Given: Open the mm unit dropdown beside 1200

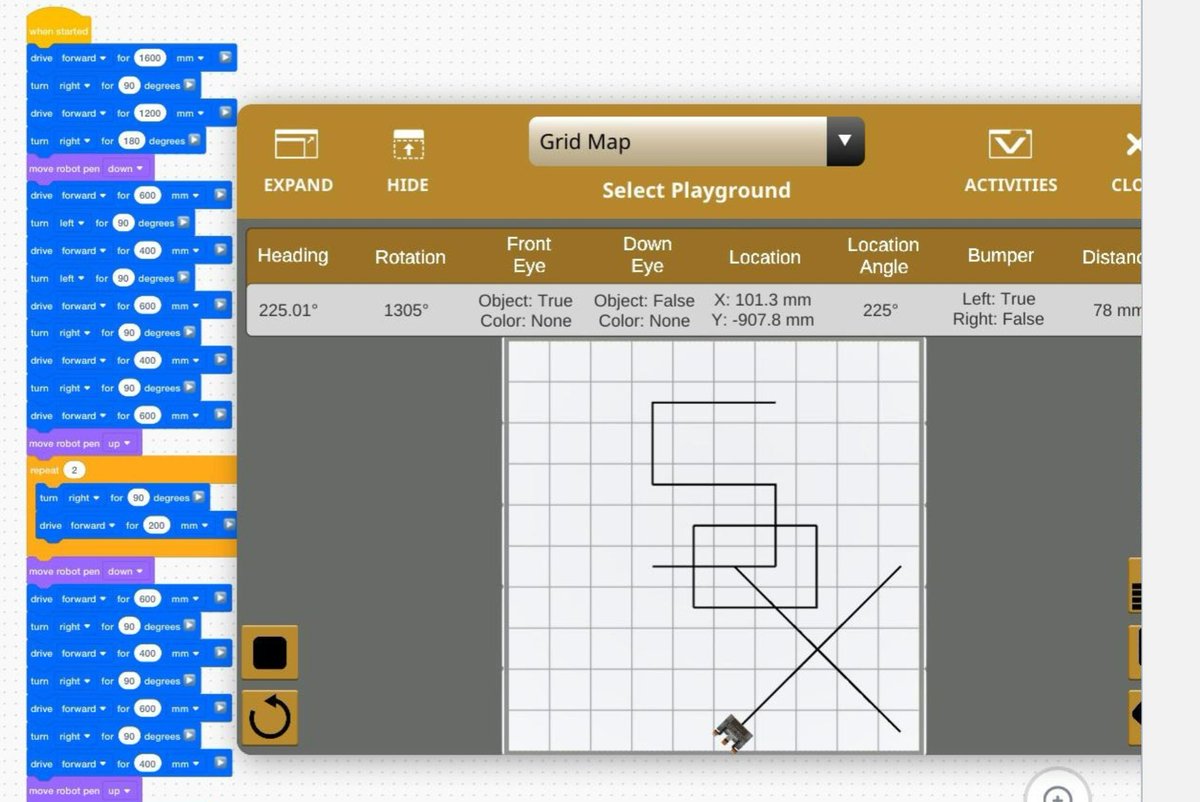Looking at the screenshot, I should (x=190, y=113).
